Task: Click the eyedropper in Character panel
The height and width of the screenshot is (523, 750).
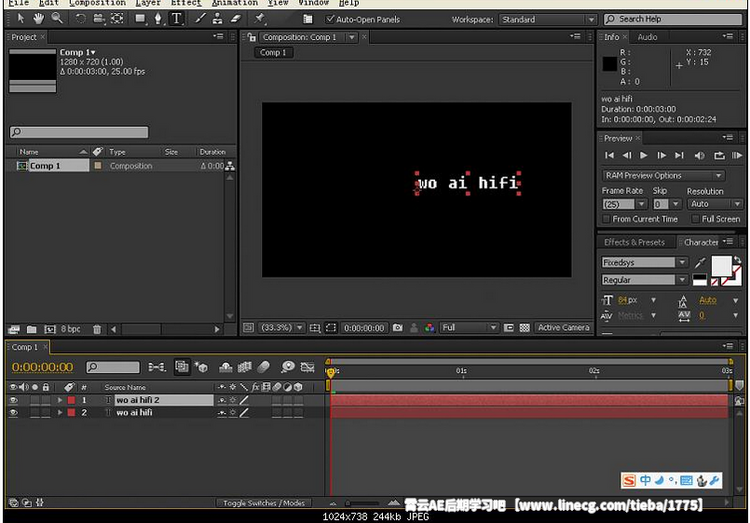Action: coord(700,263)
